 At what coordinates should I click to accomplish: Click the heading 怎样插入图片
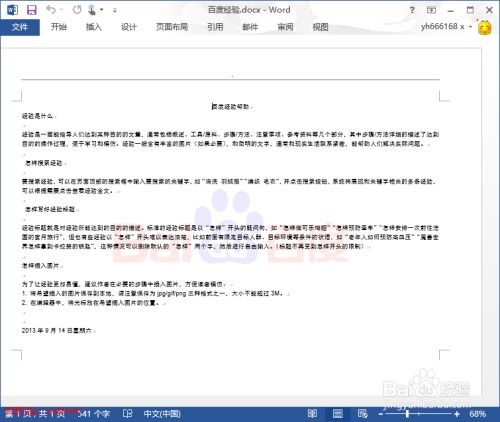(40, 266)
